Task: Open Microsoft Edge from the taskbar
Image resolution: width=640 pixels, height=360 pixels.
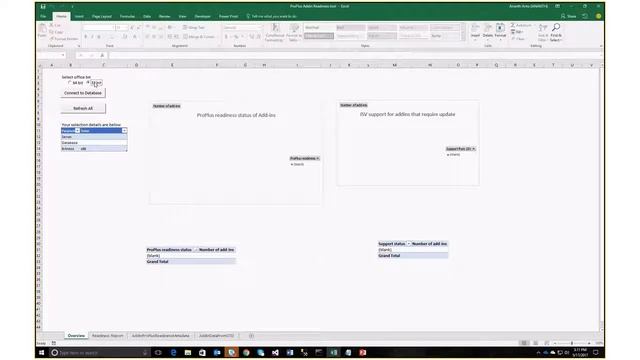Action: (173, 352)
